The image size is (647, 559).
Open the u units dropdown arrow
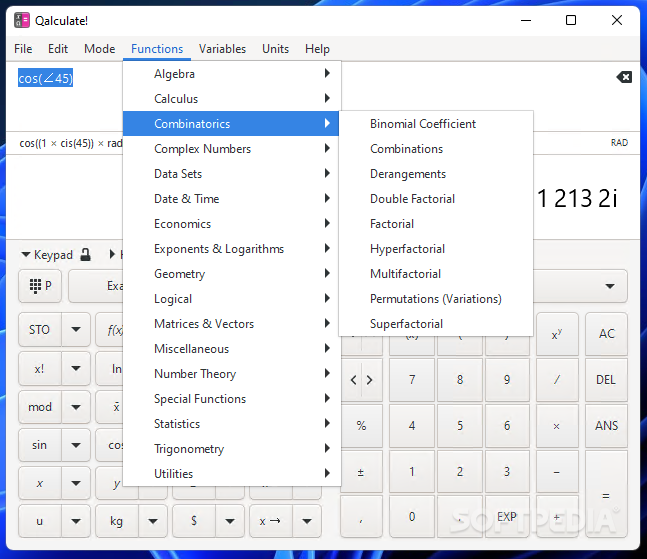point(76,521)
